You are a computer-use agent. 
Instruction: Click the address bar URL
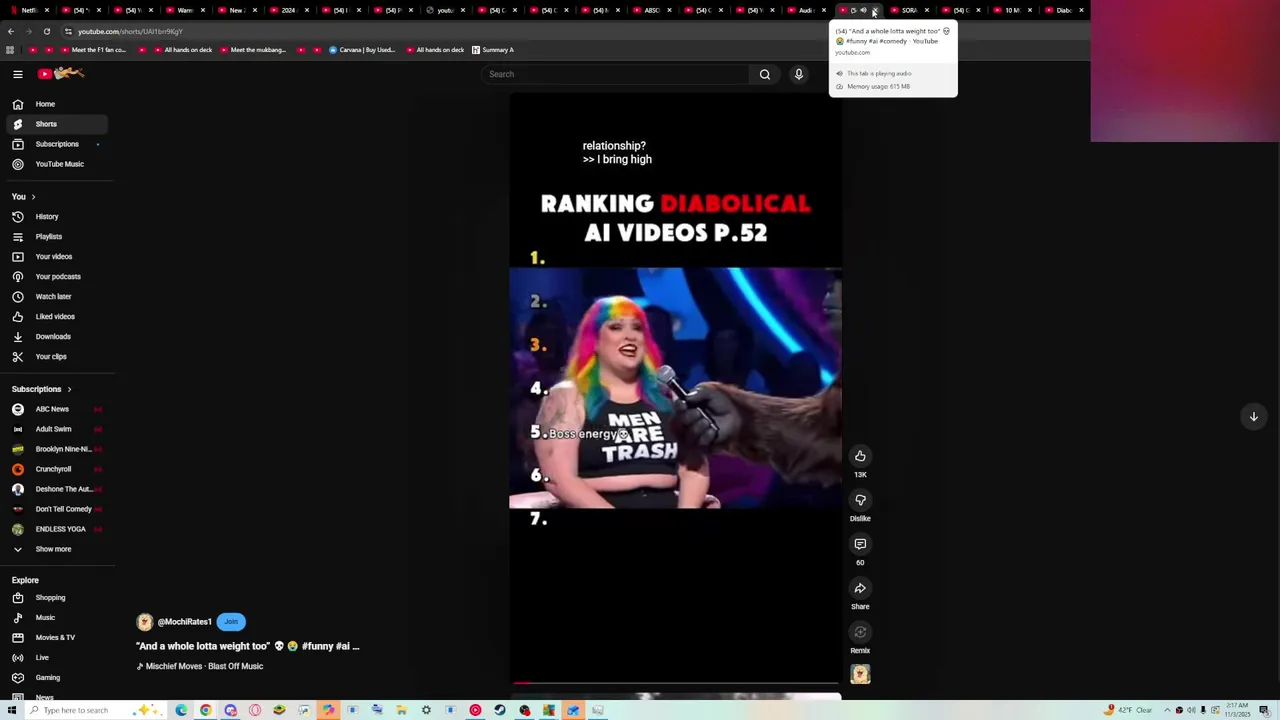(130, 32)
